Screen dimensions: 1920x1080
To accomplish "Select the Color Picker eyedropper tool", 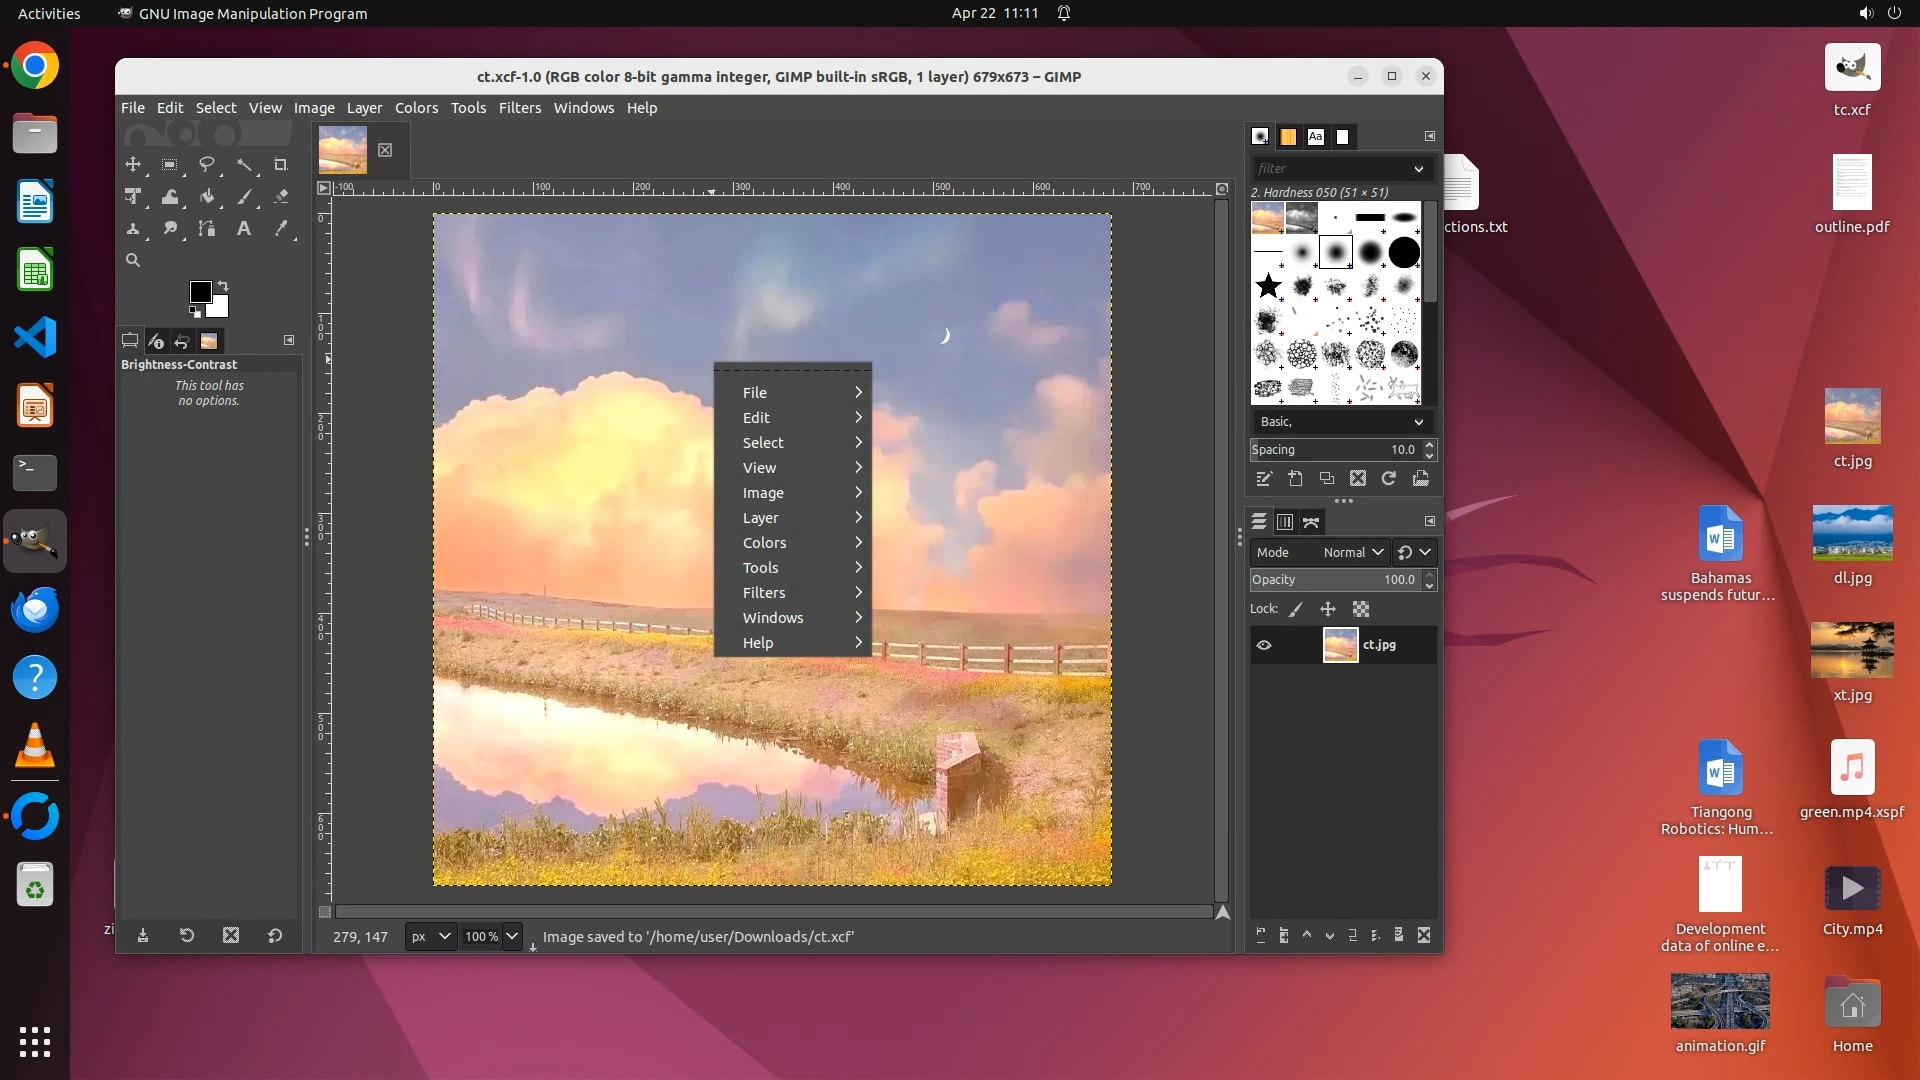I will pos(281,229).
